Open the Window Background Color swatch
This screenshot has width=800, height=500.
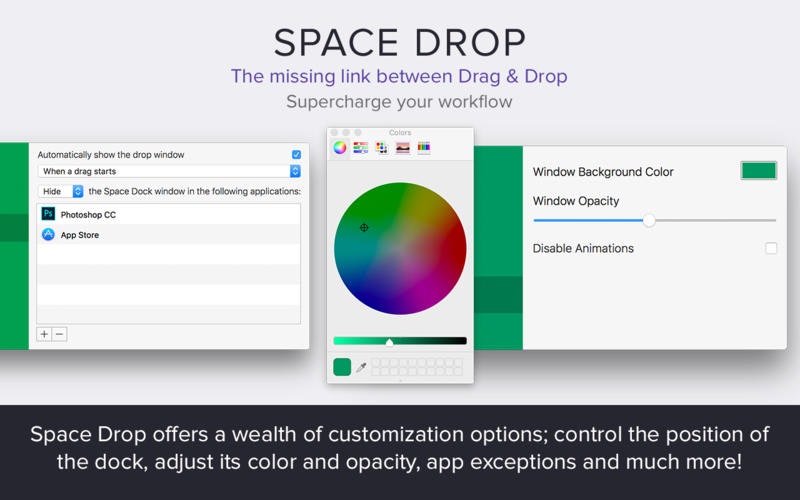pos(759,170)
